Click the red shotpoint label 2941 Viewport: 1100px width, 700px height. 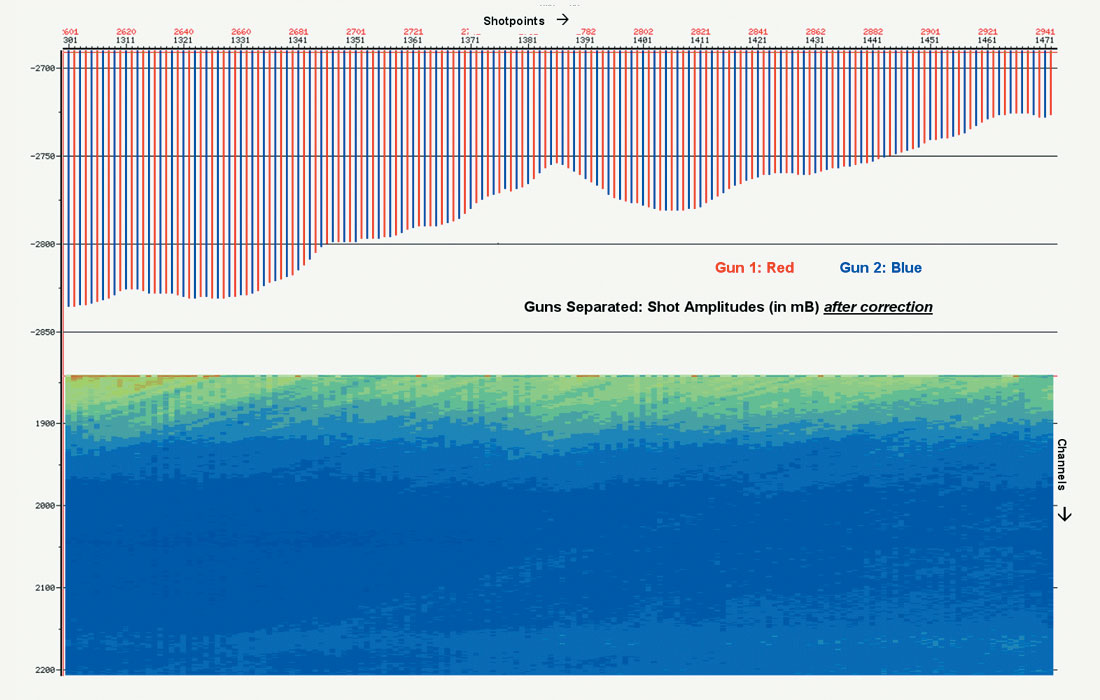(1045, 32)
